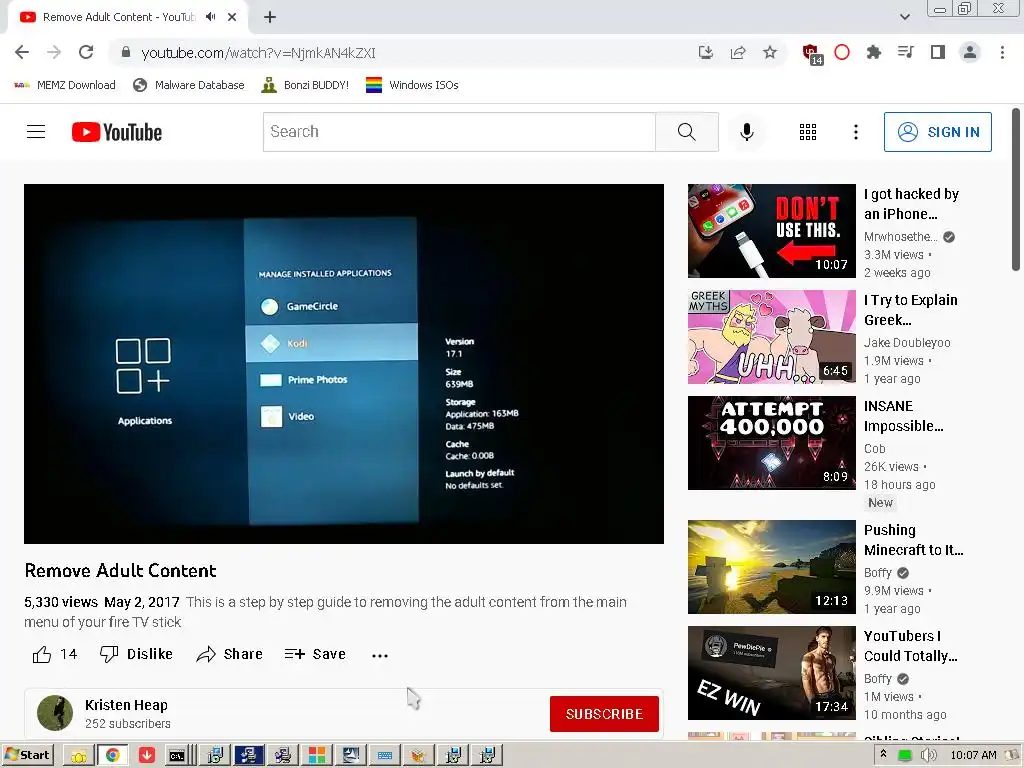
Task: Open the YouTube hamburger guide menu
Action: pyautogui.click(x=36, y=132)
